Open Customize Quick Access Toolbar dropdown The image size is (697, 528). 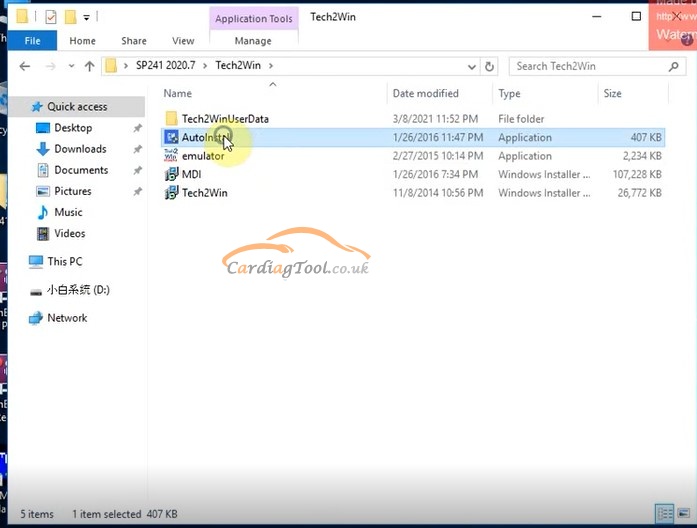[x=87, y=17]
